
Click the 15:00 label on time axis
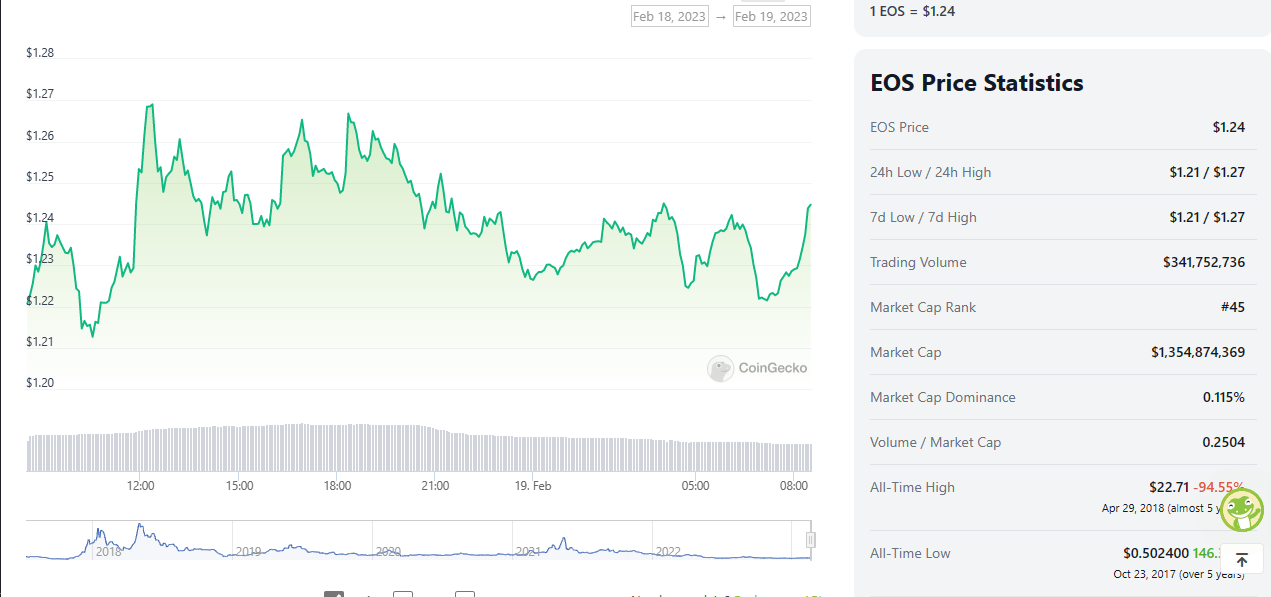coord(239,486)
